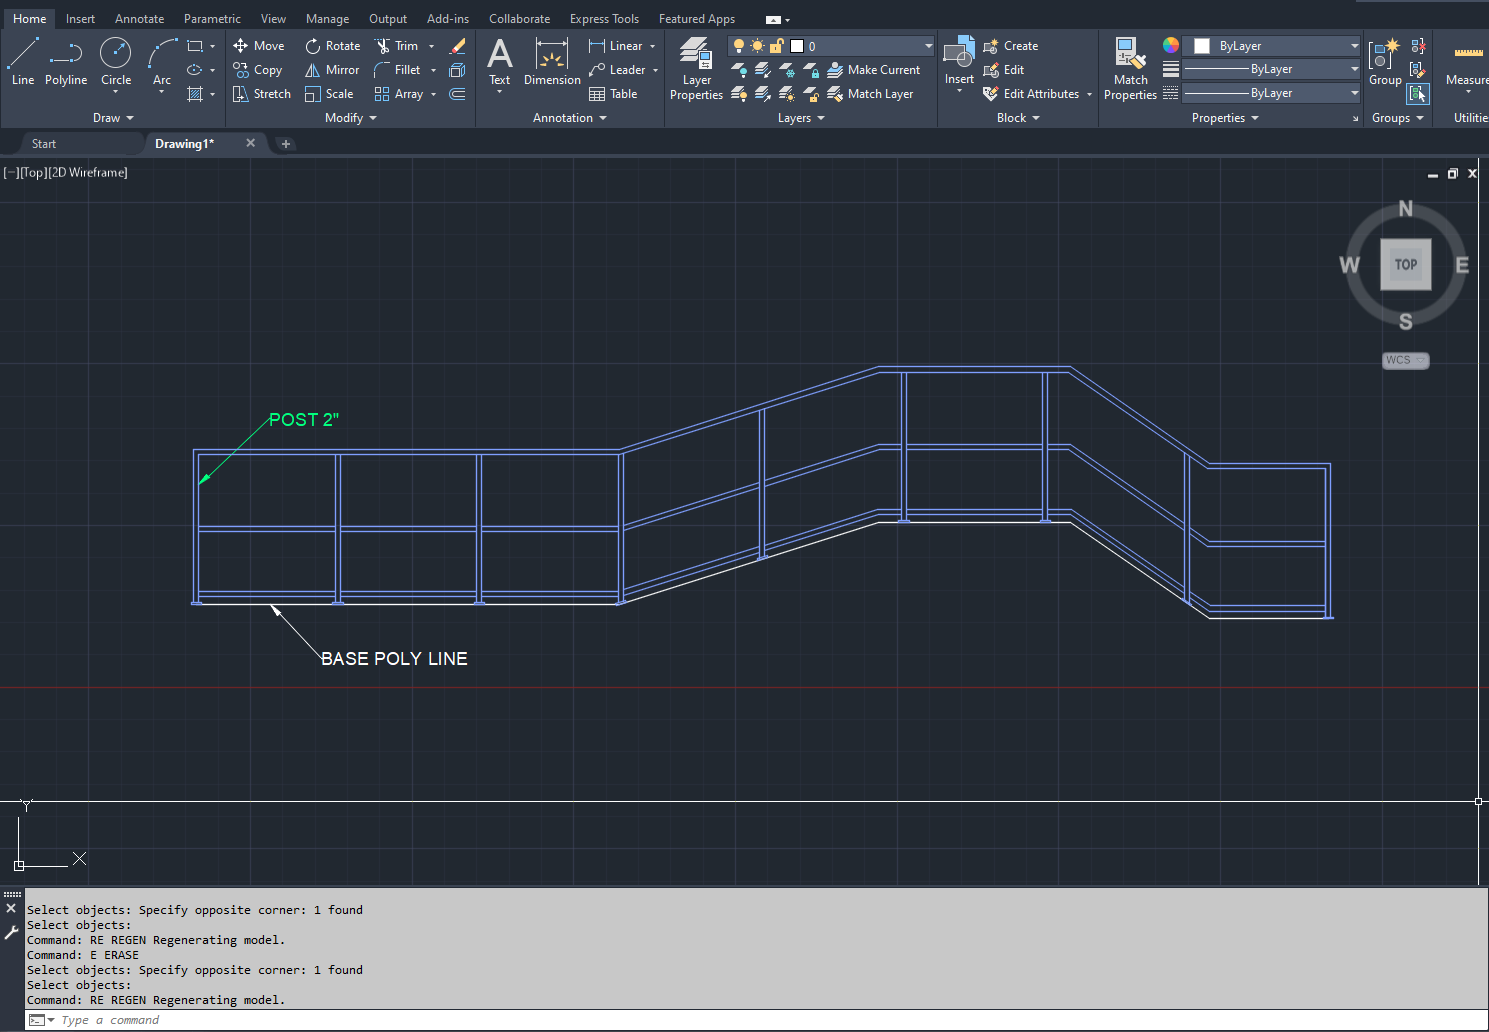Screen dimensions: 1489x1032
Task: Expand the Modify panel
Action: click(x=350, y=118)
